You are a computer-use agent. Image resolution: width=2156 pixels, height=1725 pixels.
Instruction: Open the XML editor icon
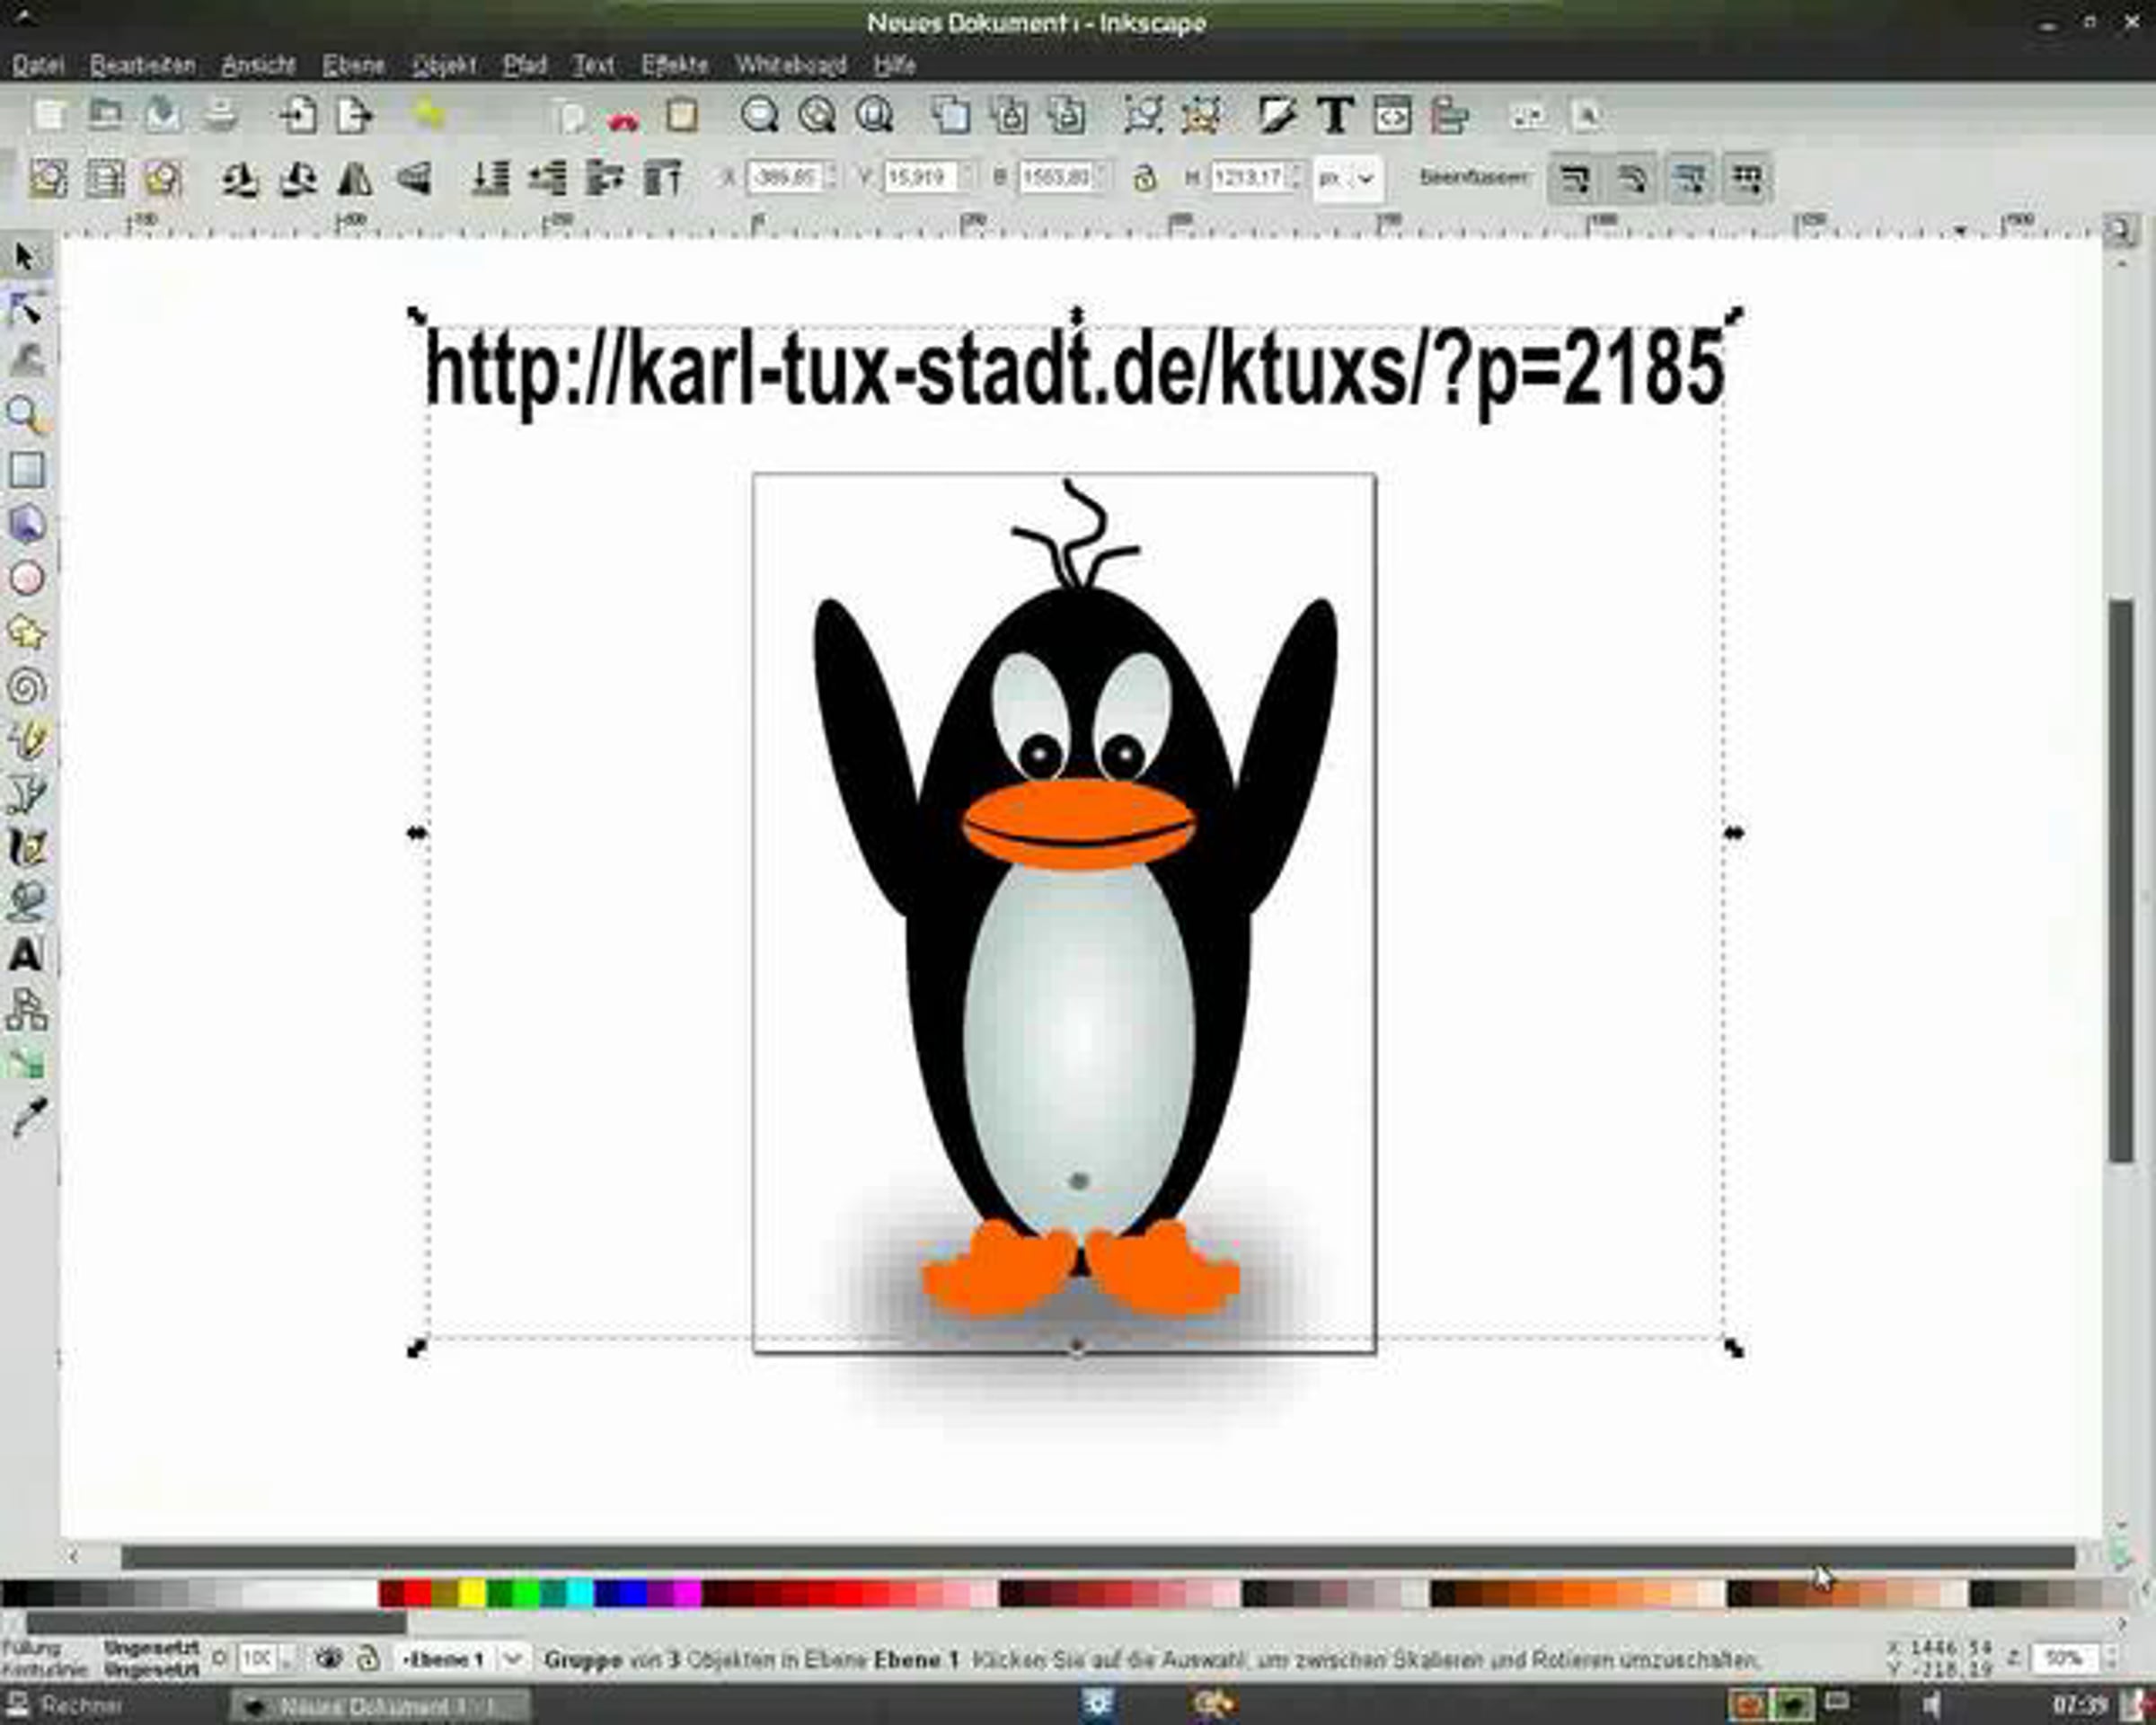[x=1393, y=116]
